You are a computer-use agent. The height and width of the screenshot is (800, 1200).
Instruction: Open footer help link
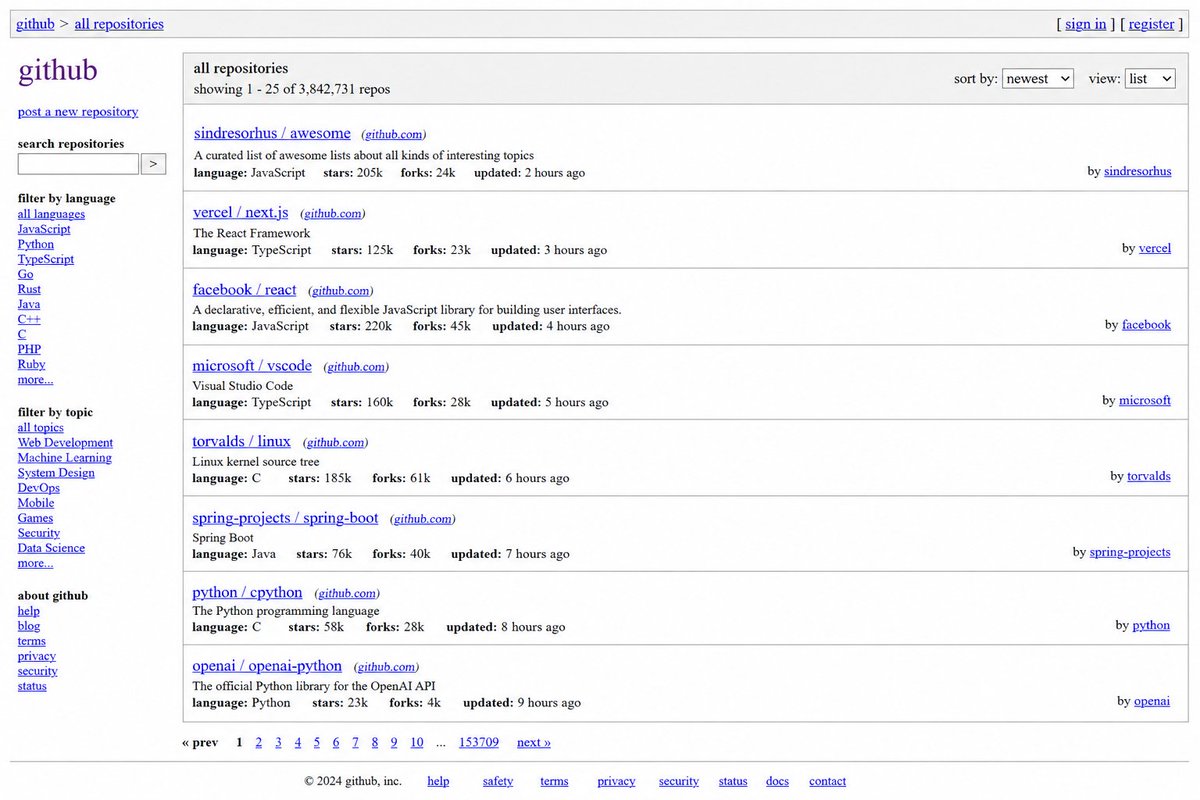(x=438, y=781)
